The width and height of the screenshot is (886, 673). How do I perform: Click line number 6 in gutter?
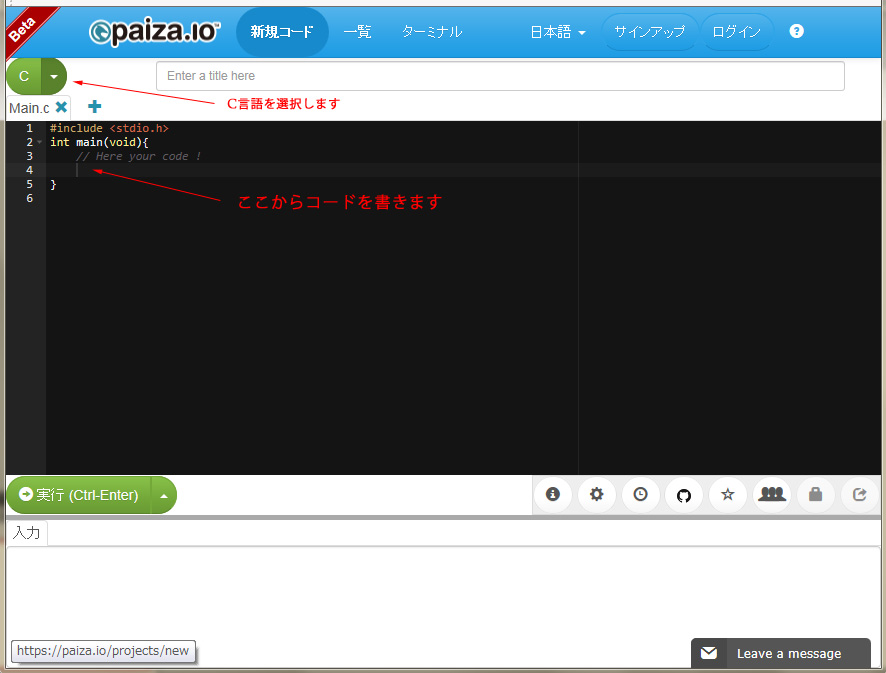29,198
